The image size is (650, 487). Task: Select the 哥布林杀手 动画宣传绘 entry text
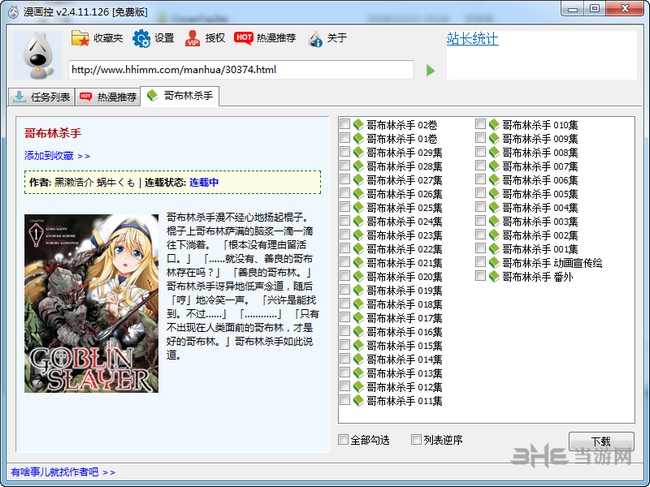point(552,263)
